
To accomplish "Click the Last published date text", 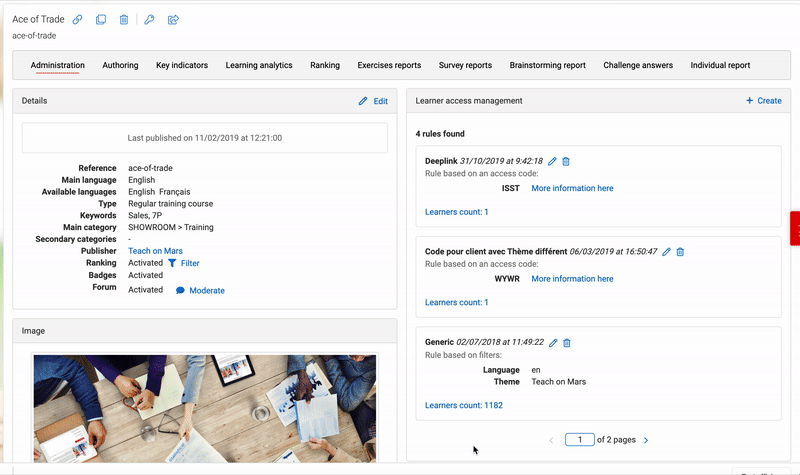I will click(205, 138).
